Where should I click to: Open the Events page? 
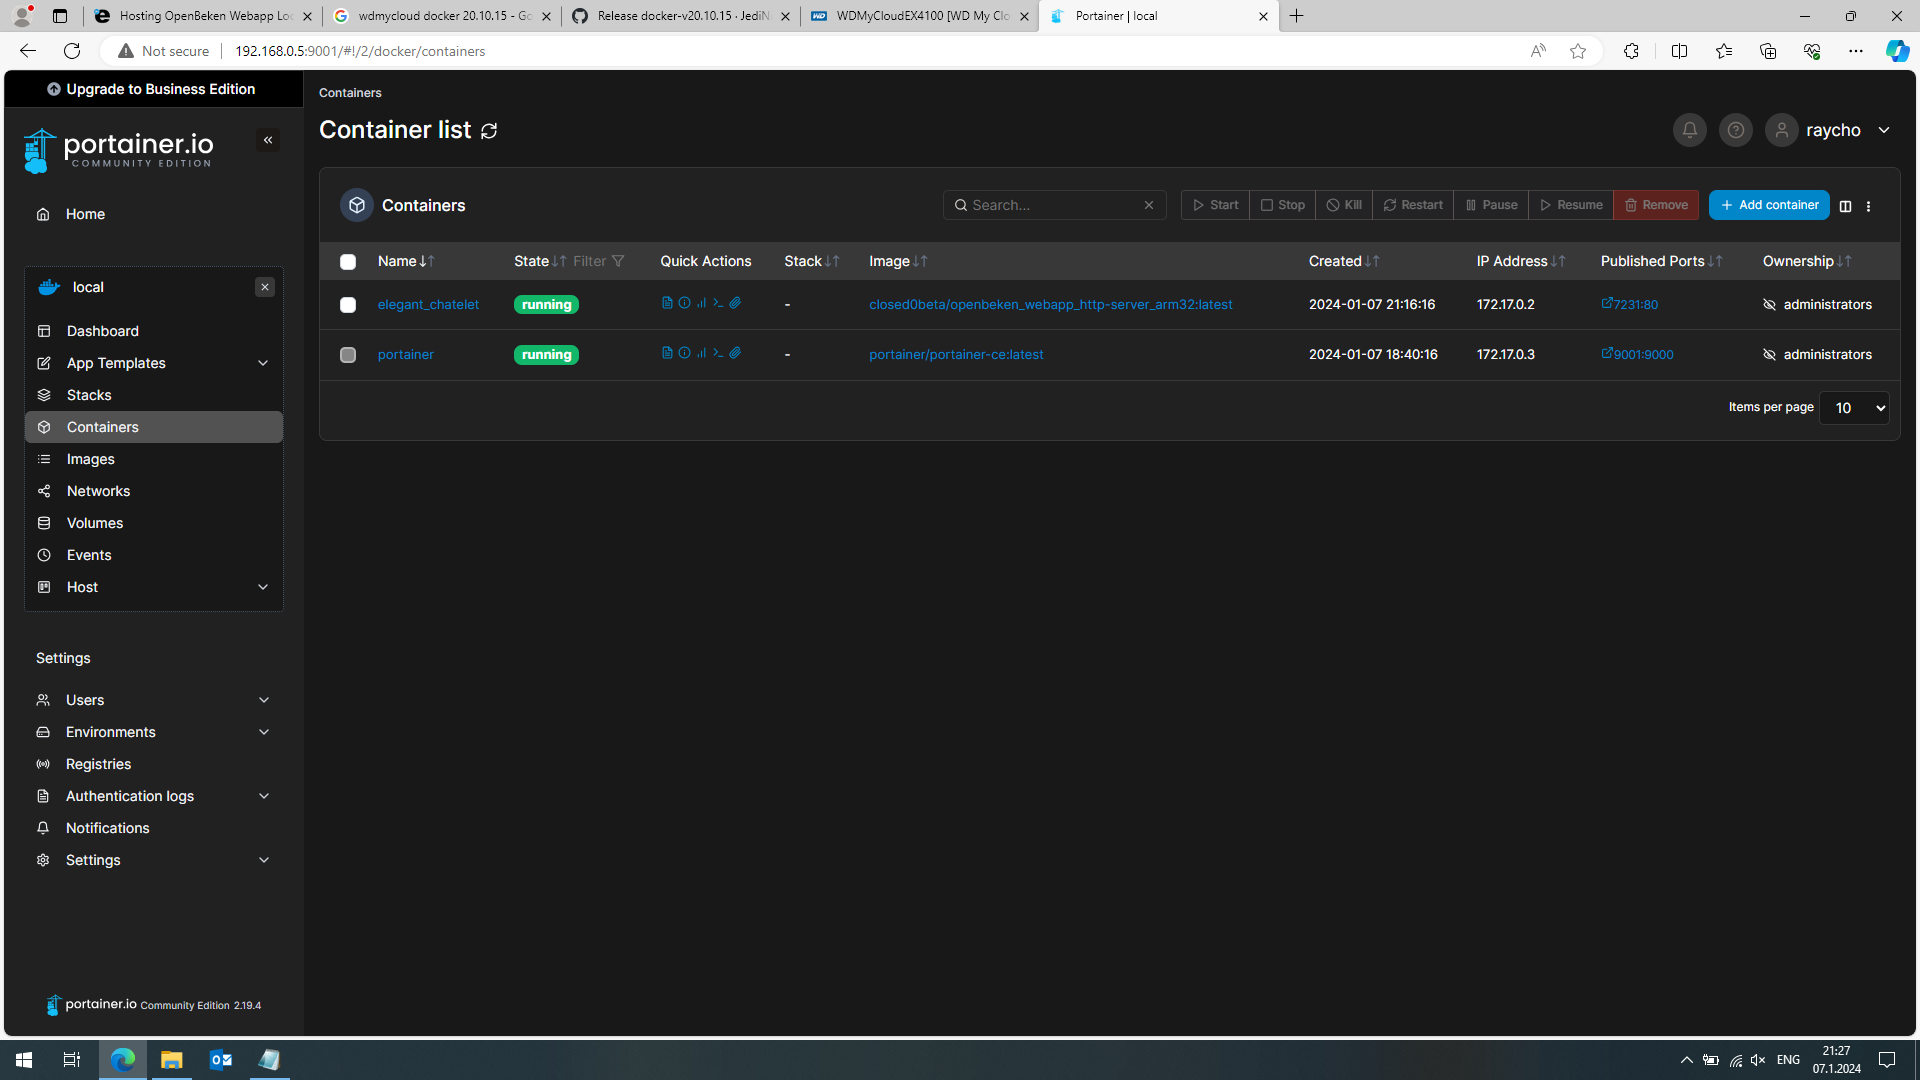[153, 555]
